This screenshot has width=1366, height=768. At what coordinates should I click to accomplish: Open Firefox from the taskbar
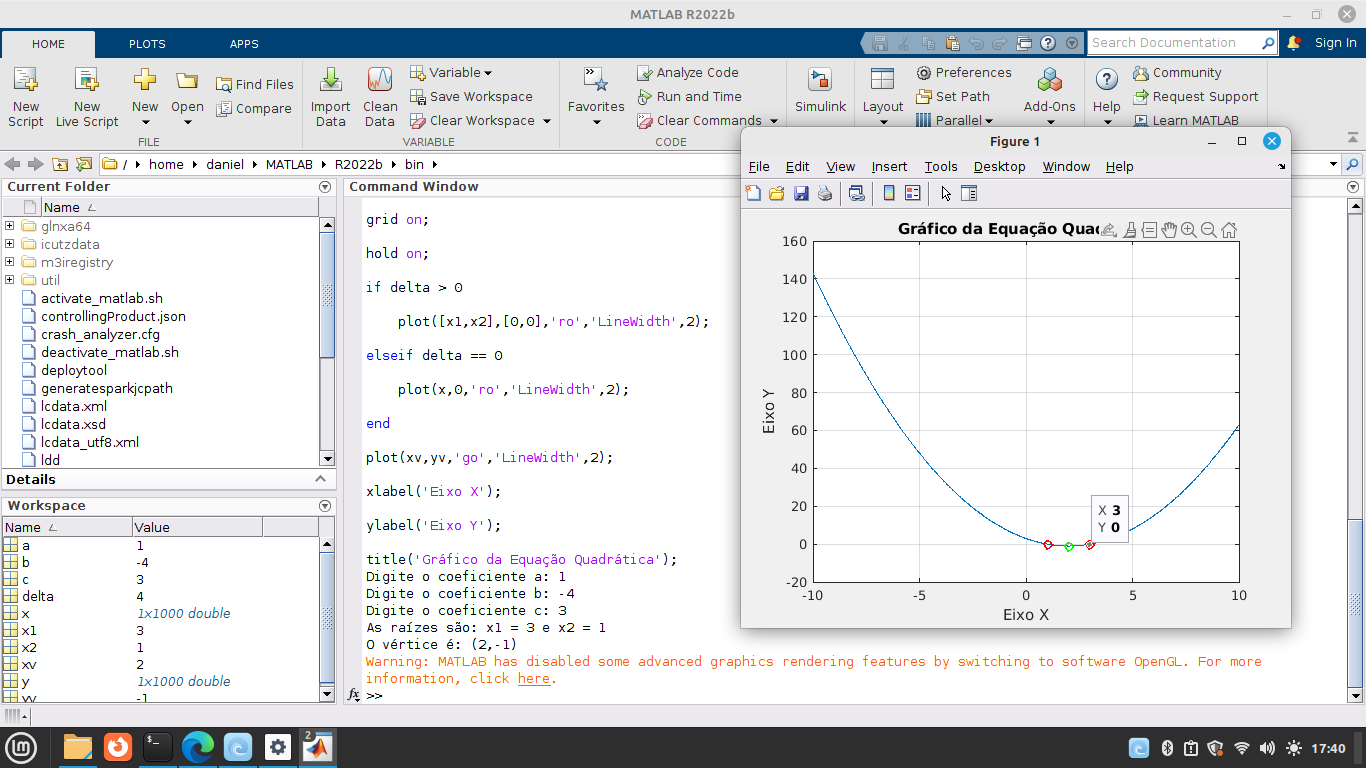click(x=118, y=746)
